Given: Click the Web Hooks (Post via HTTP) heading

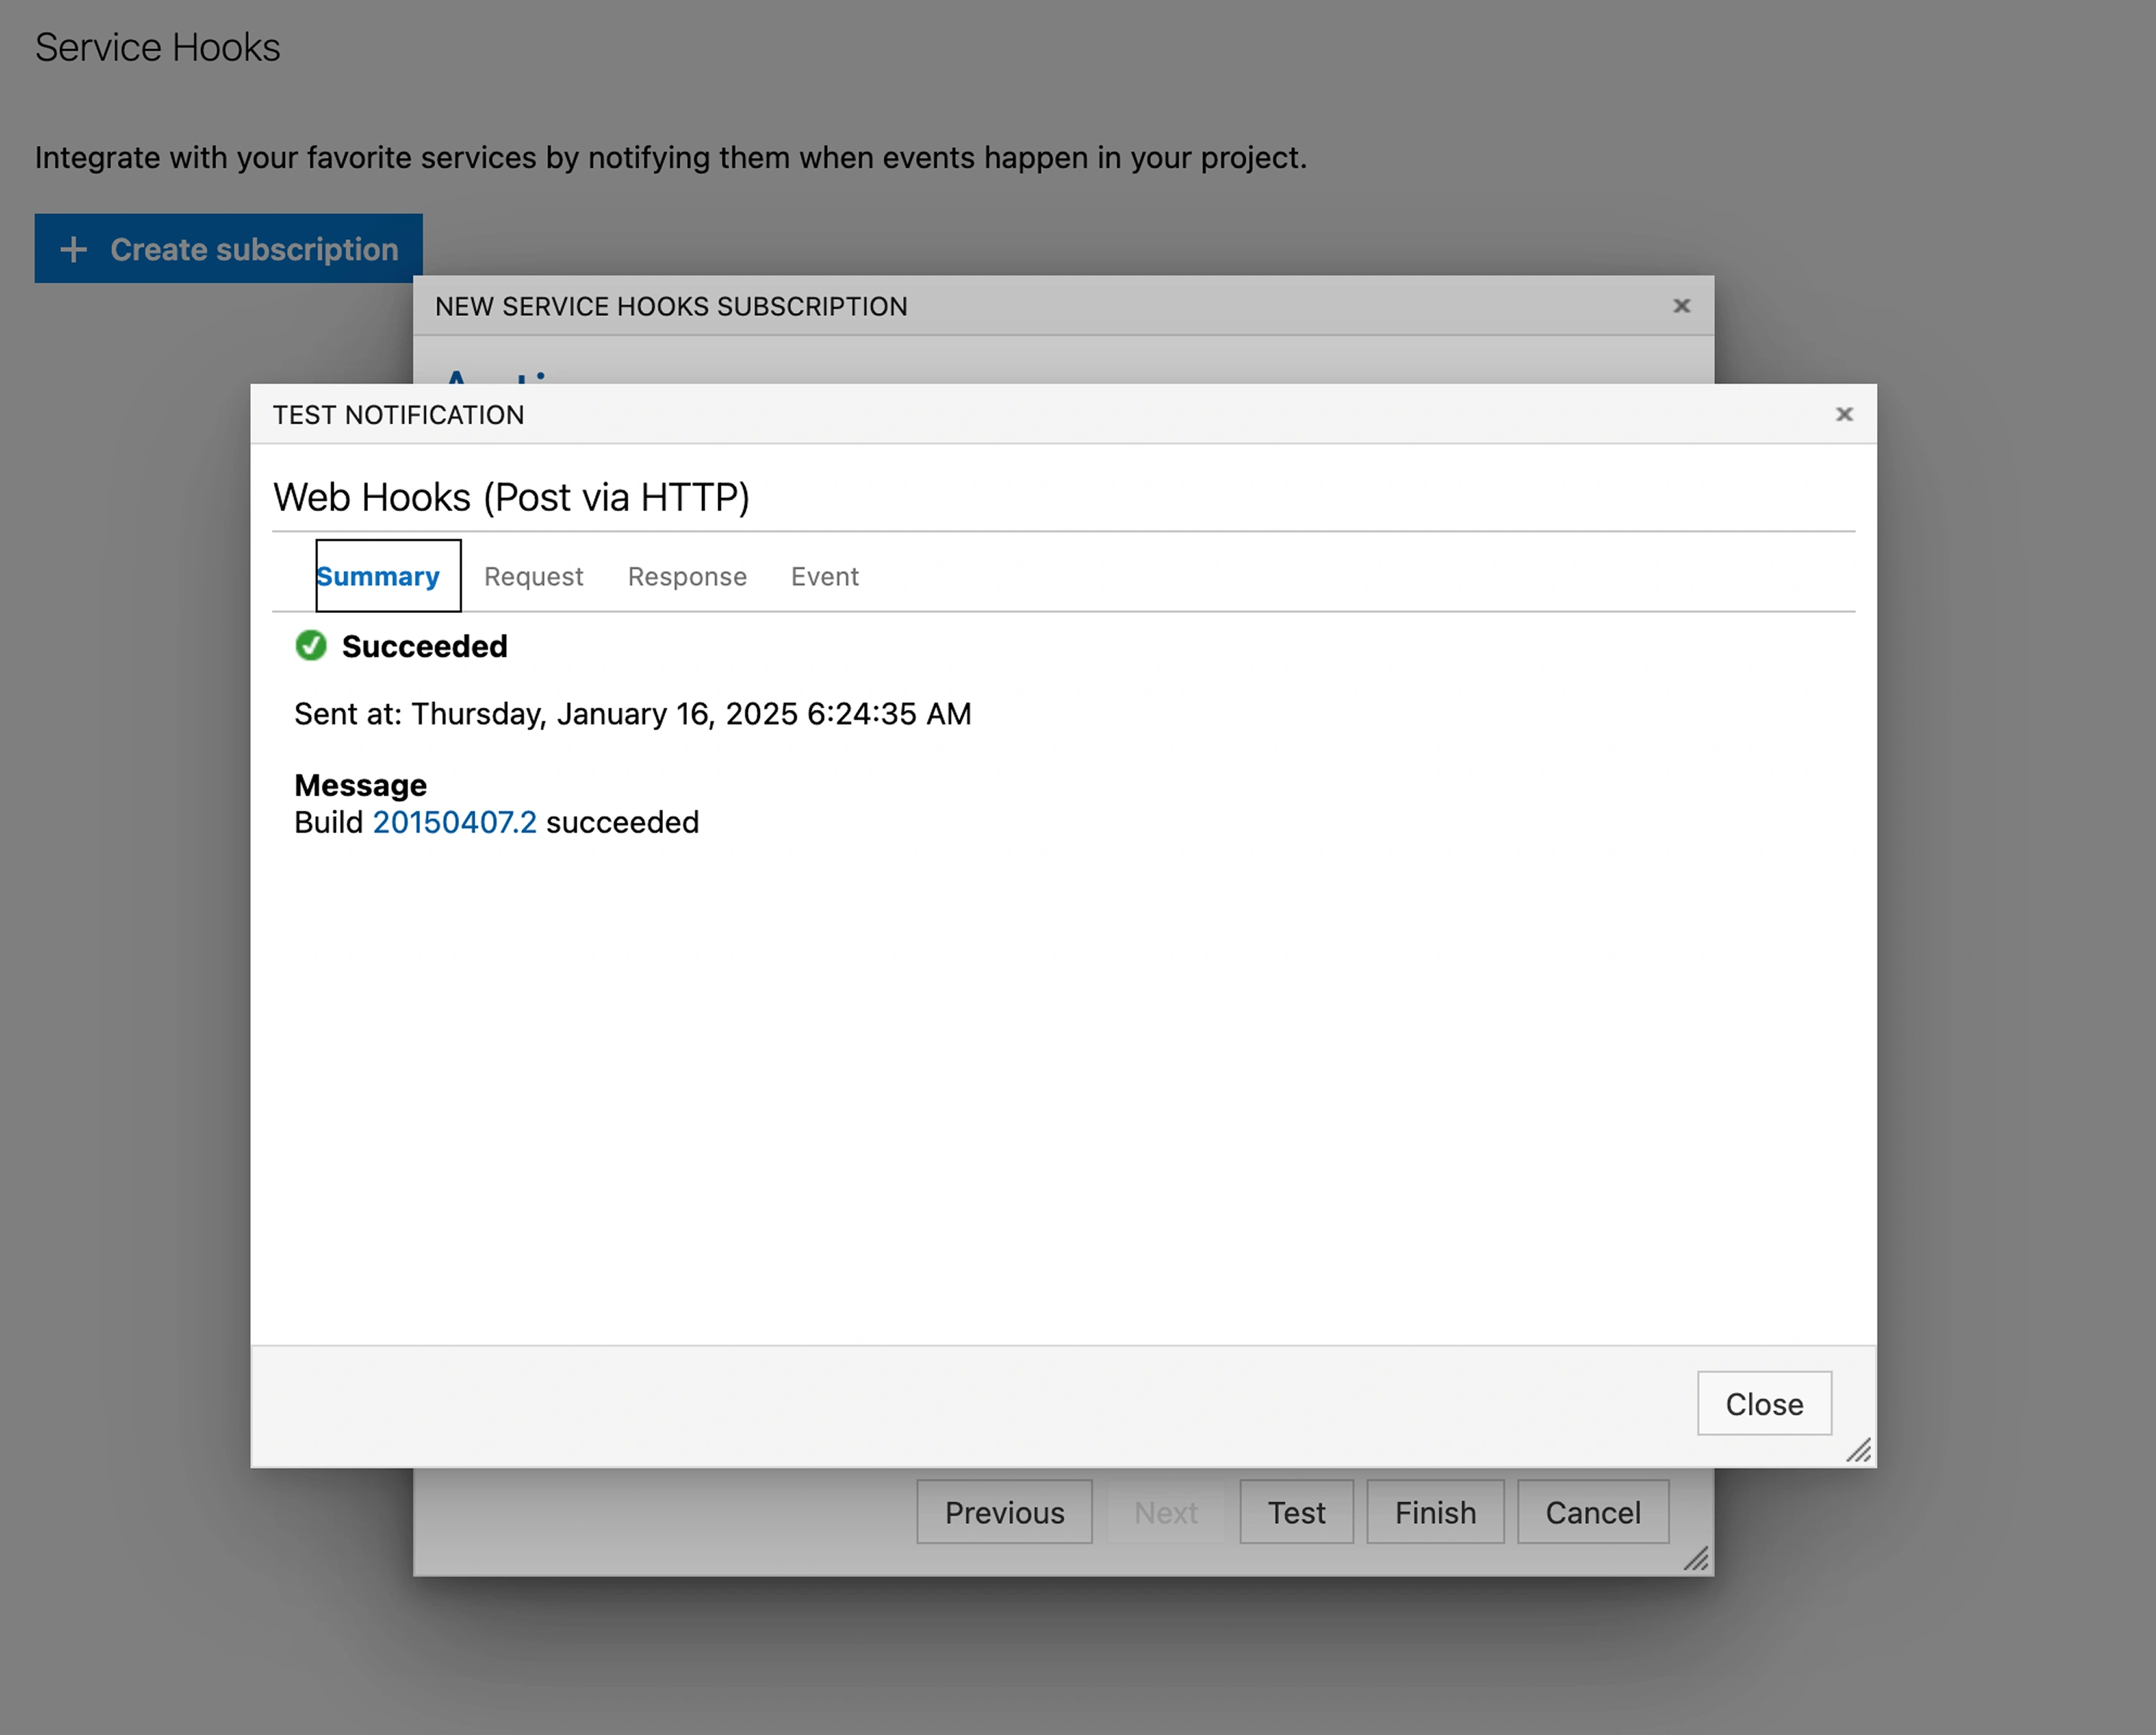Looking at the screenshot, I should [x=511, y=497].
